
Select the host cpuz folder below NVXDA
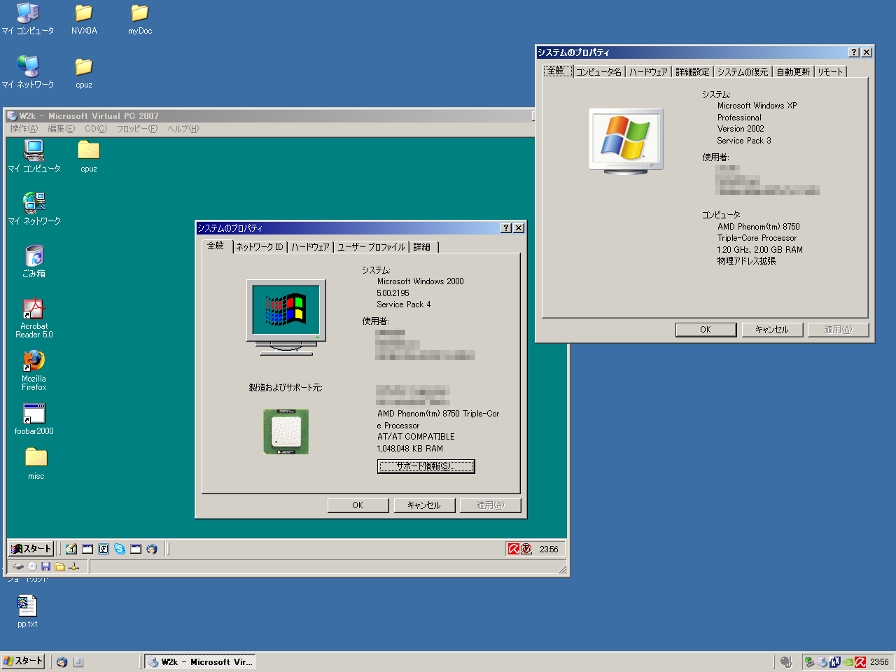click(x=84, y=73)
